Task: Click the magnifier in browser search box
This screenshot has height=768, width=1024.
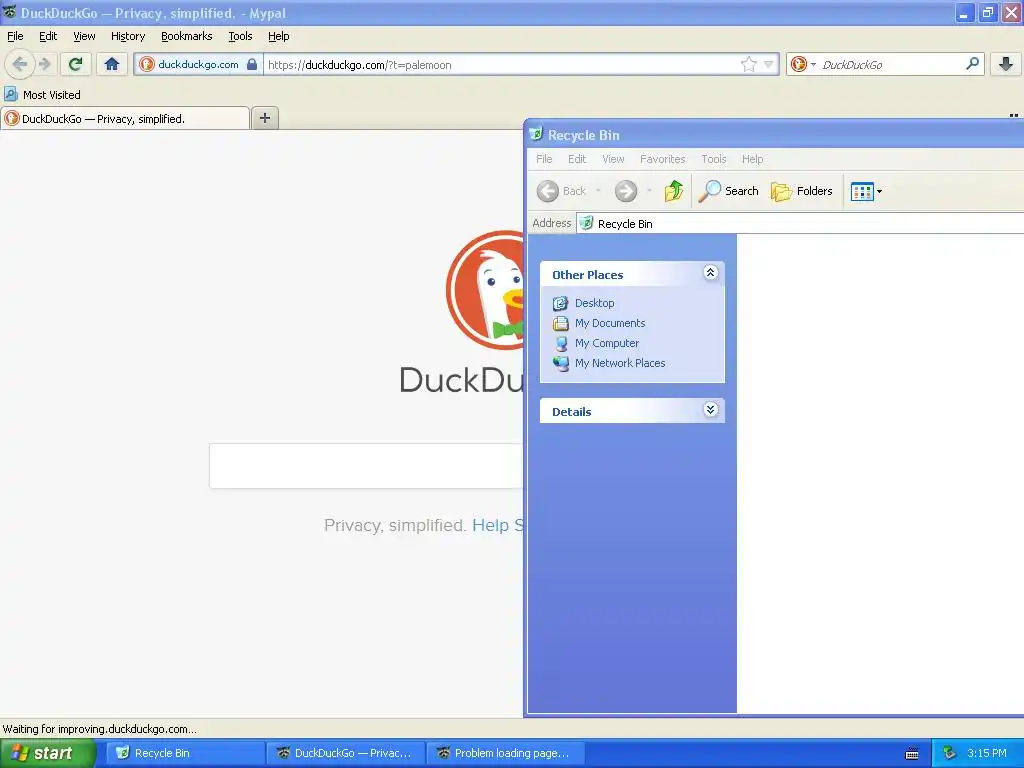Action: (x=972, y=63)
